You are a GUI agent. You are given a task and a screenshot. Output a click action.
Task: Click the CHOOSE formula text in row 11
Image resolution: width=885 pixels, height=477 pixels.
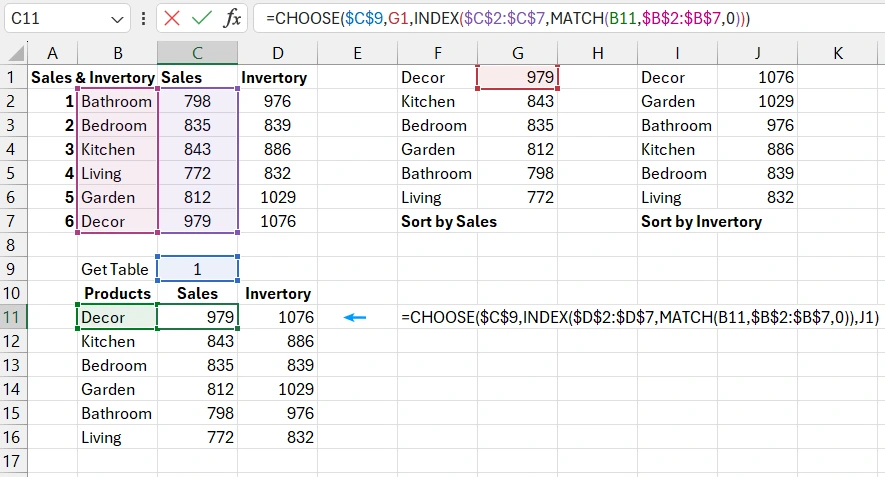pyautogui.click(x=639, y=318)
